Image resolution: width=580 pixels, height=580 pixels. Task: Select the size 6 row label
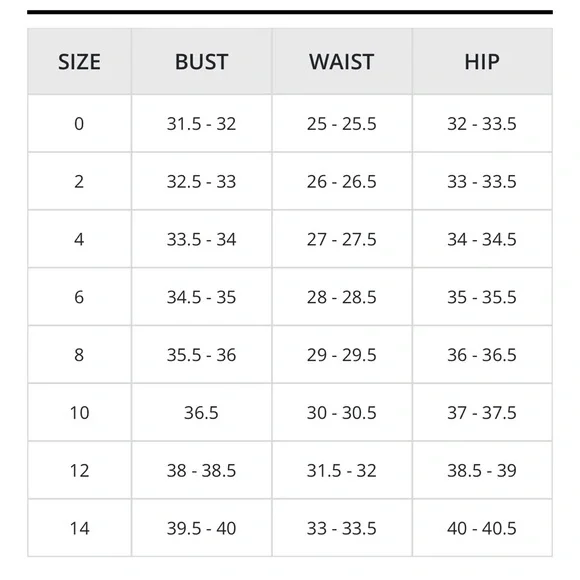point(79,297)
